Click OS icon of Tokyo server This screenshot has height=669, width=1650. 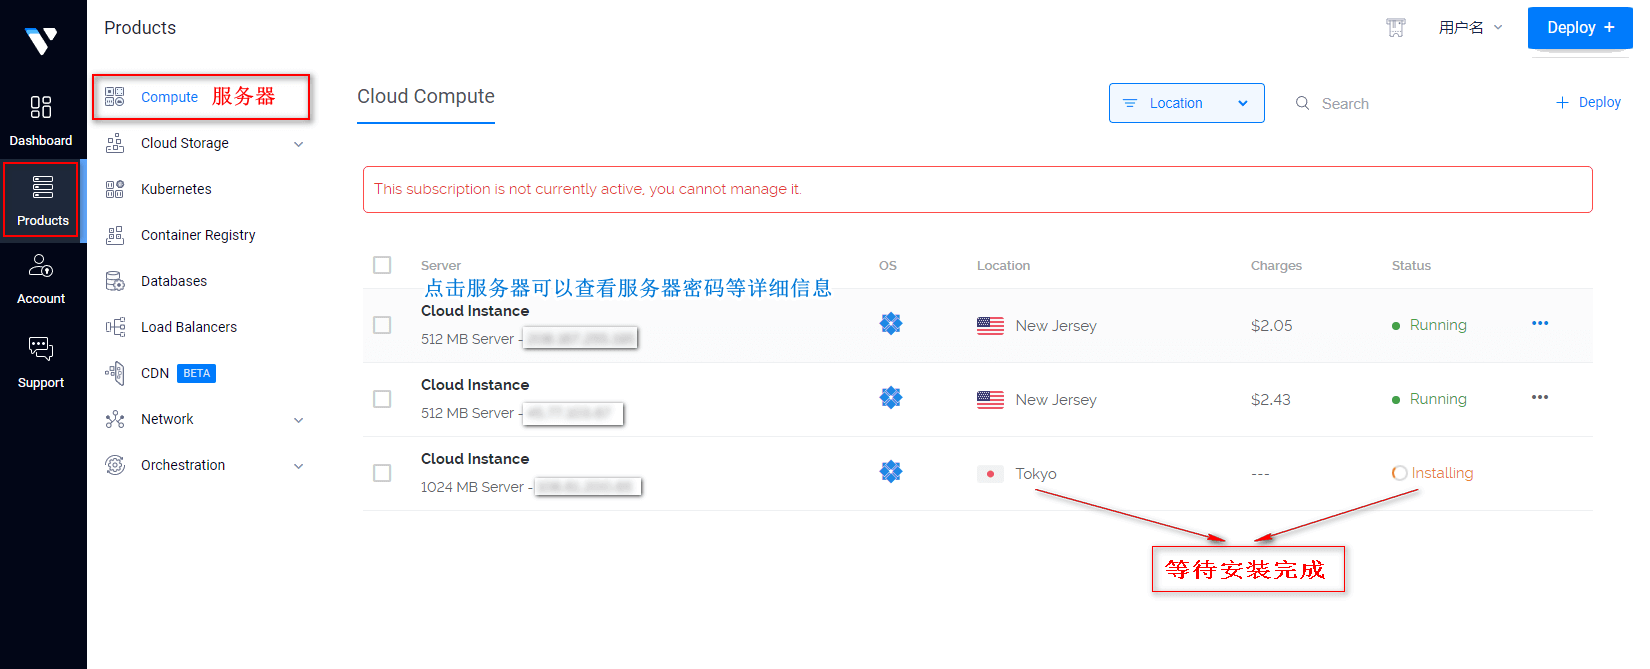891,472
